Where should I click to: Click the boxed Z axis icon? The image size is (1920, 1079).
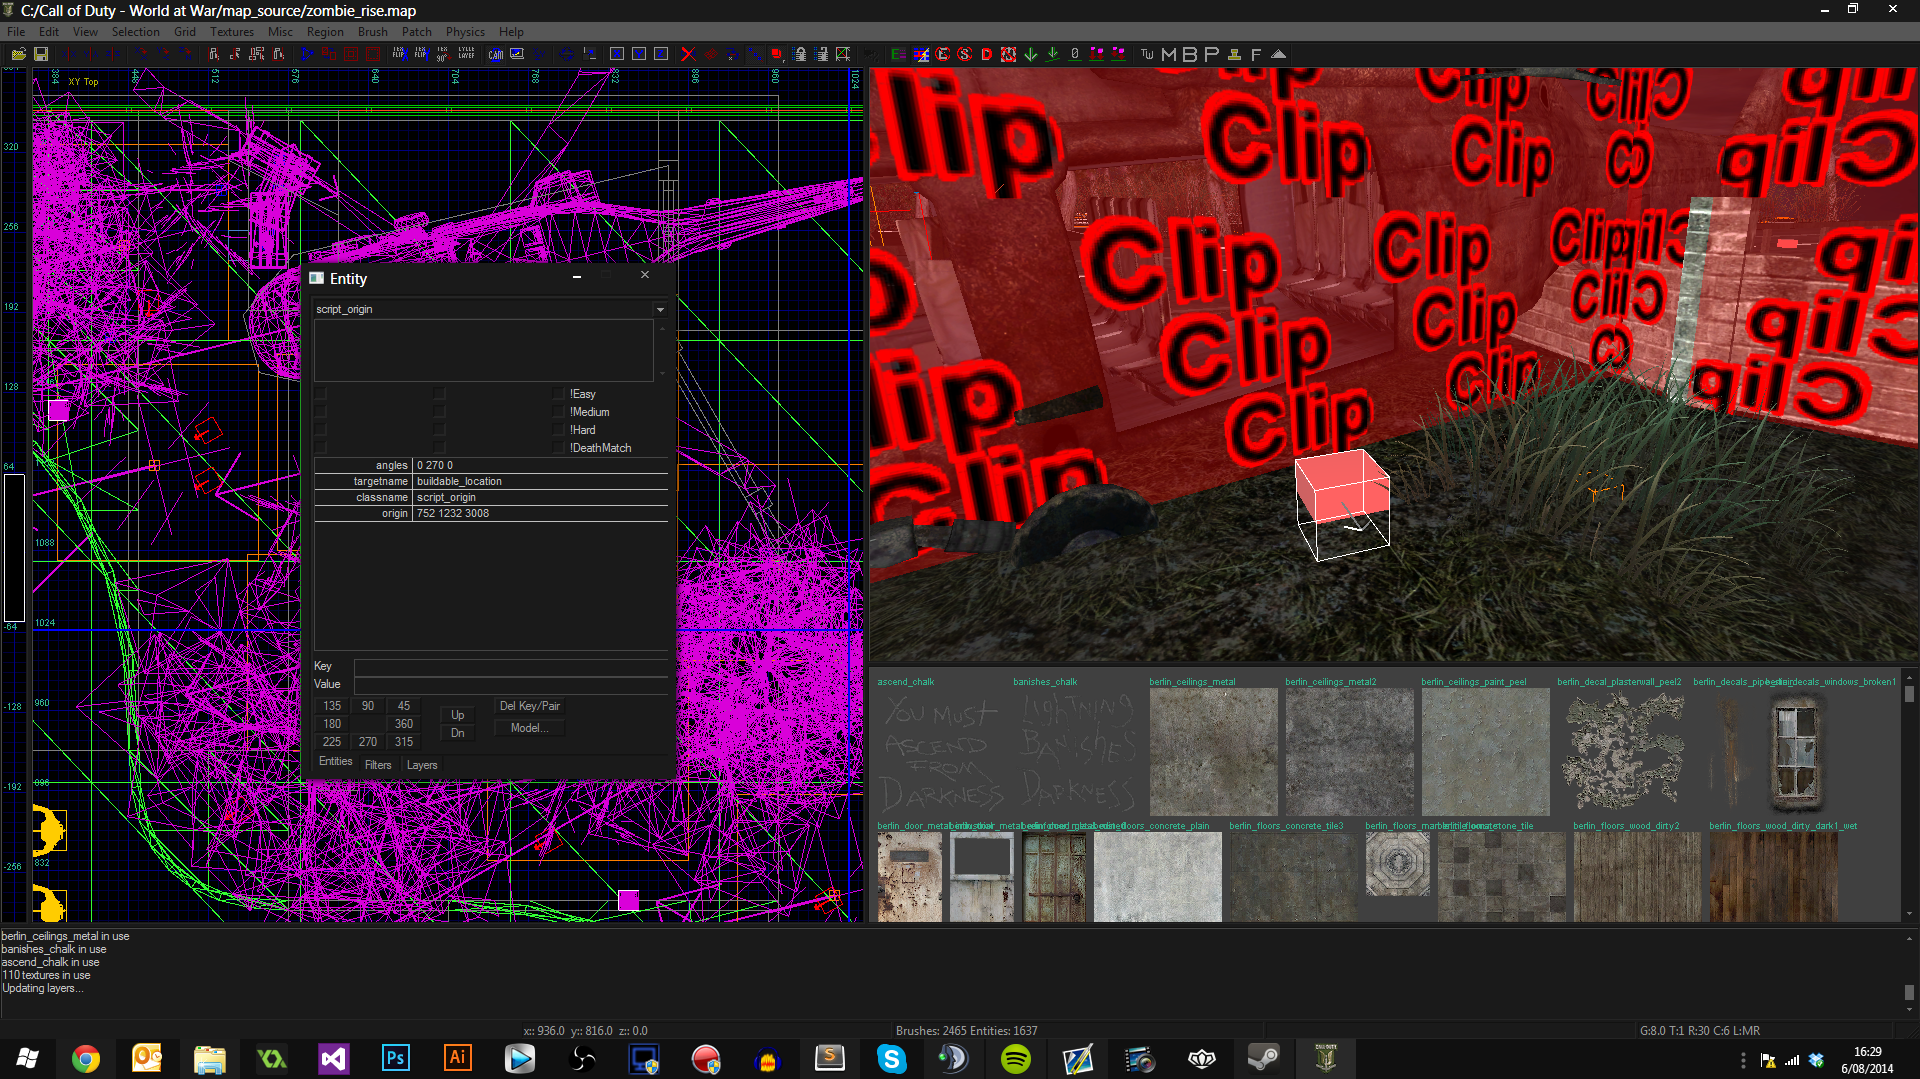coord(661,54)
